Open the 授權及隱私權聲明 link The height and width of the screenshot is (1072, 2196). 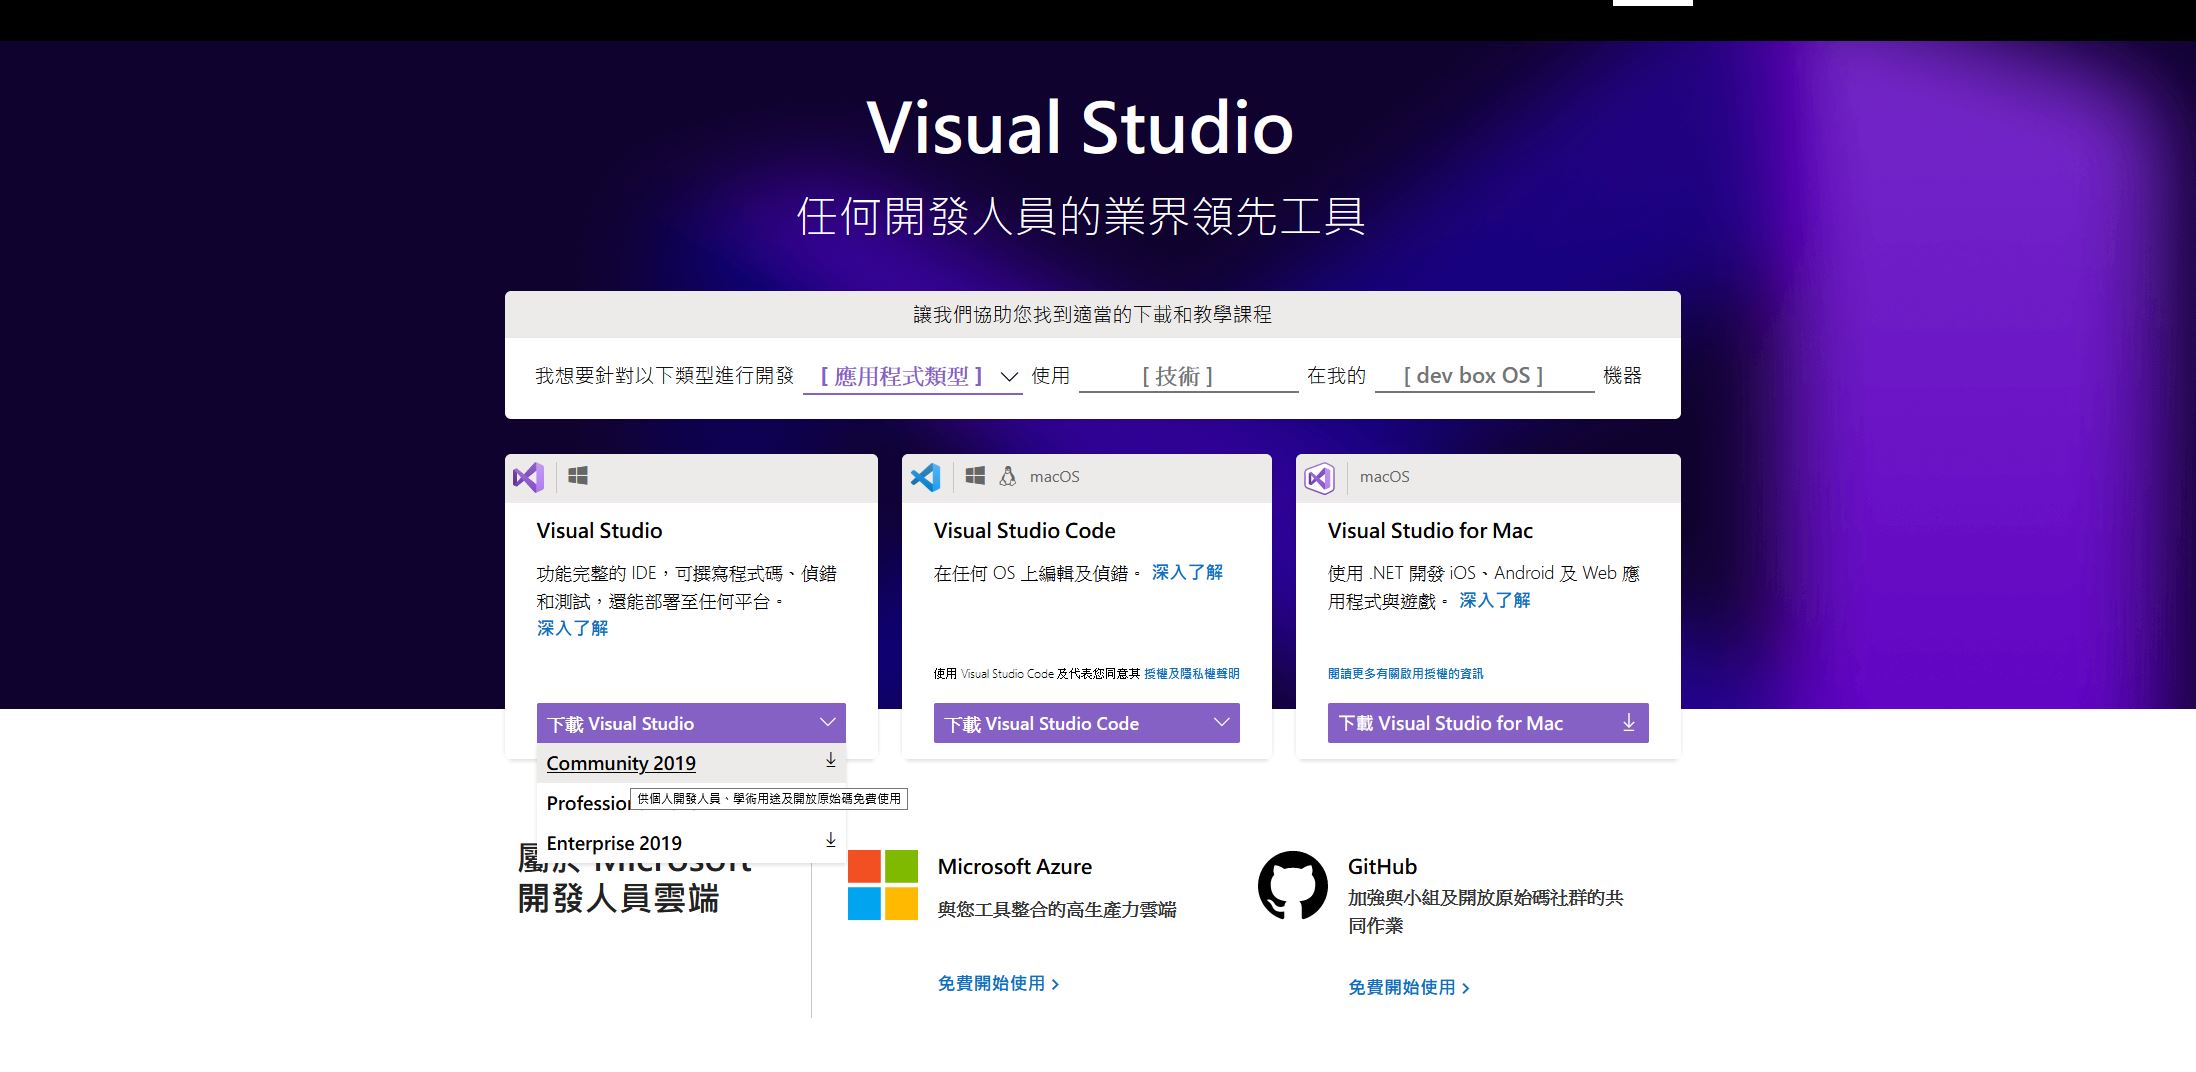(1192, 674)
